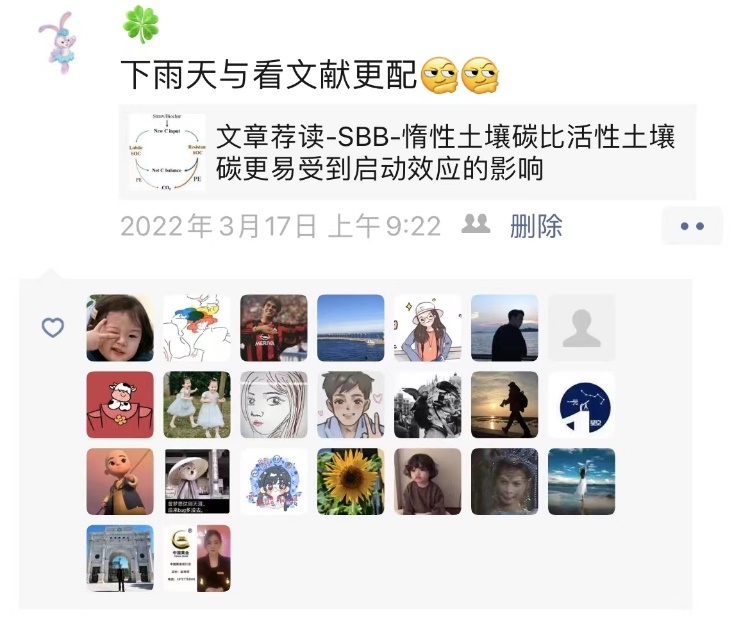Image resolution: width=750 pixels, height=627 pixels.
Task: Open the girl on beach dancing avatar
Action: pyautogui.click(x=581, y=482)
